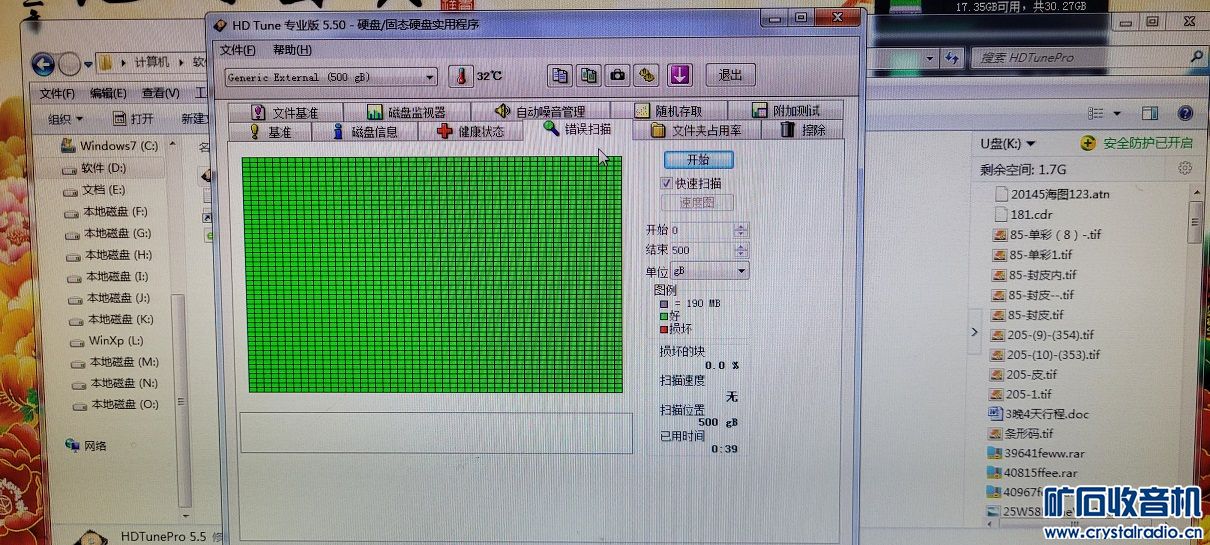Switch to the 健康状态 tab
The image size is (1210, 545).
click(470, 131)
